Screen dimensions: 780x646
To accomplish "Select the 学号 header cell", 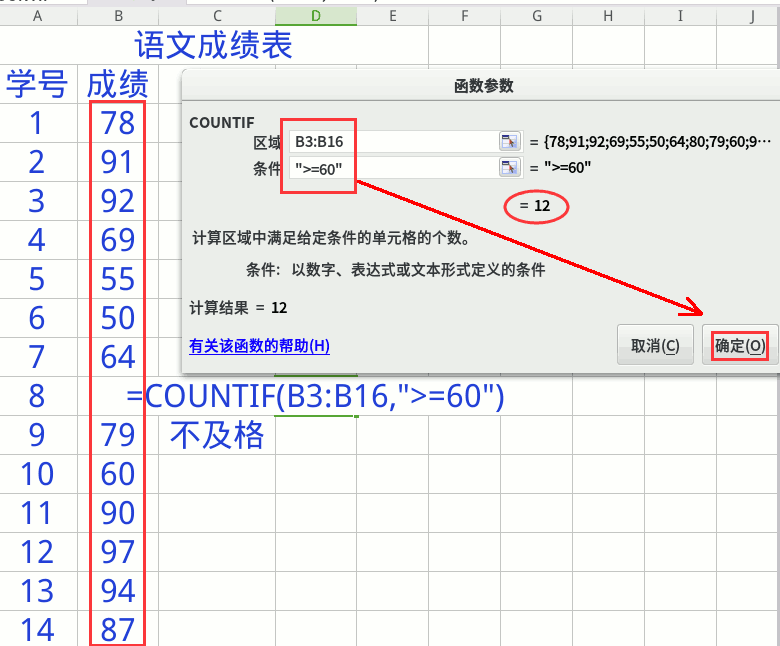I will click(x=37, y=84).
